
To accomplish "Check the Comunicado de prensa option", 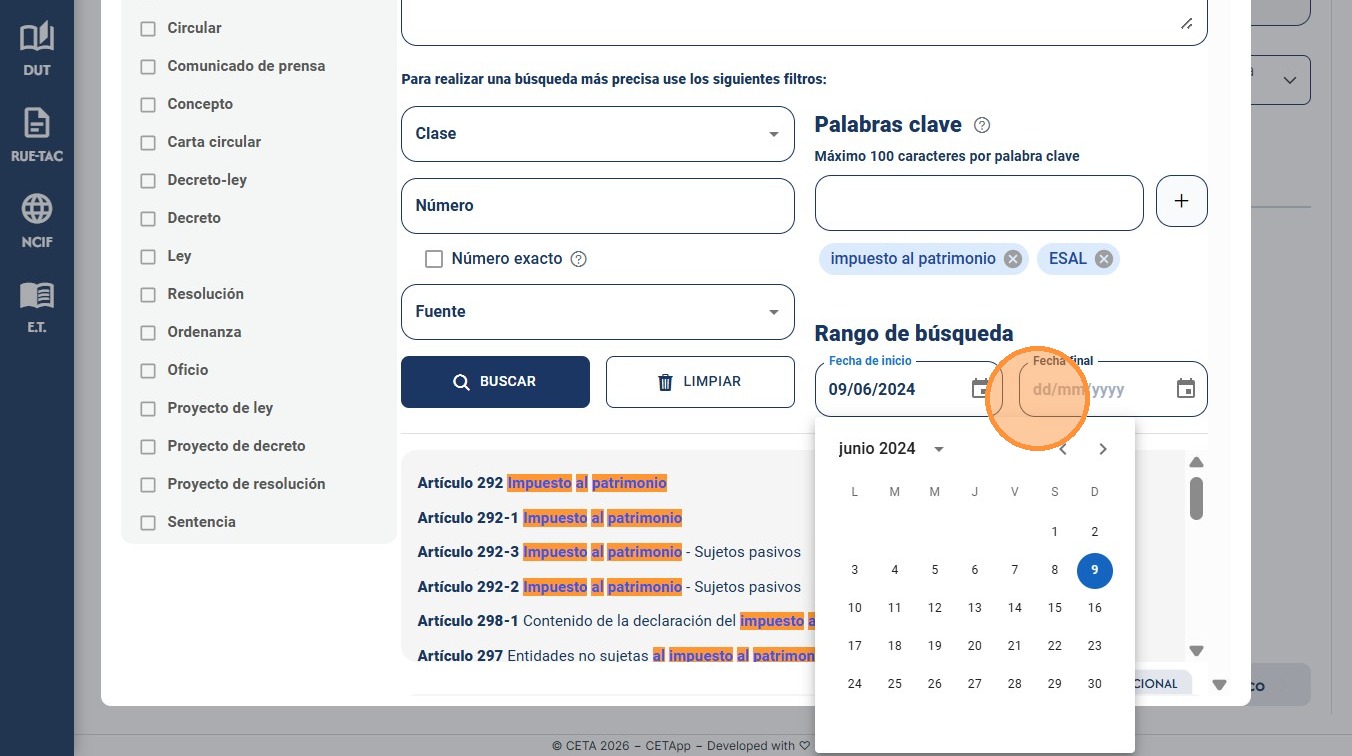I will coord(148,67).
